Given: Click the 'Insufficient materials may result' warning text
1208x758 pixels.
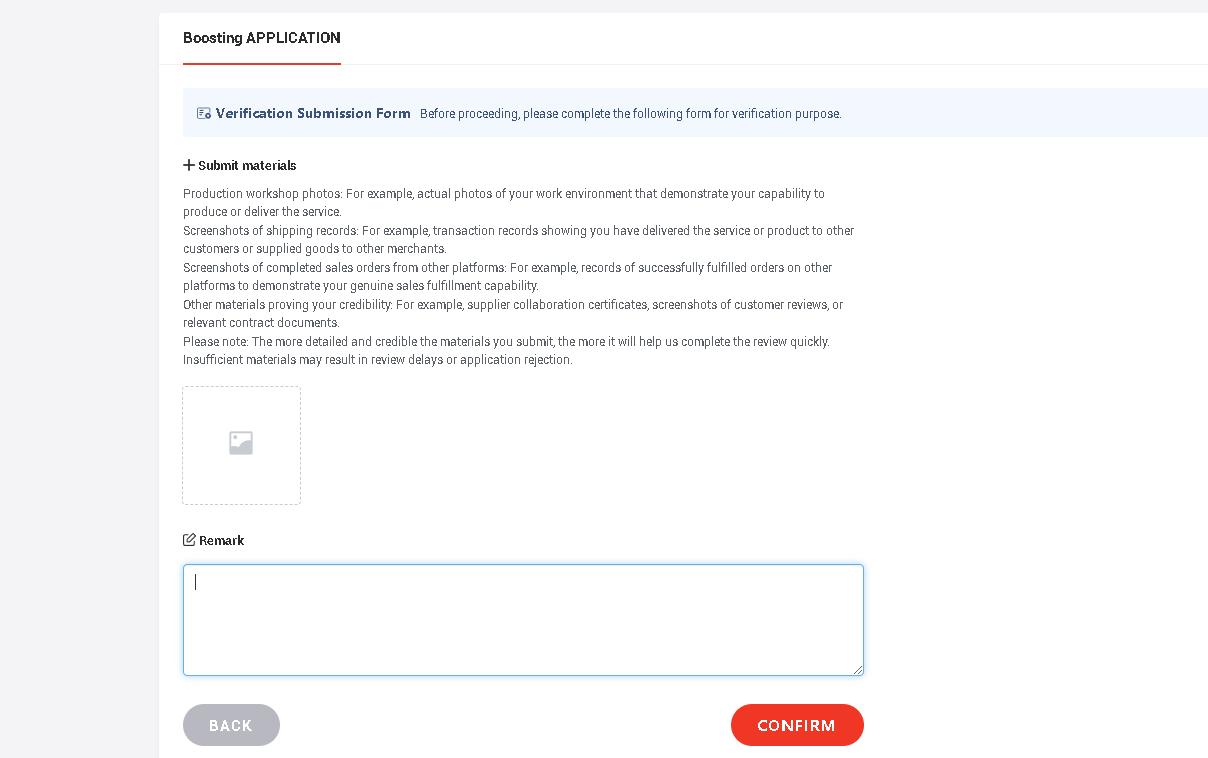Looking at the screenshot, I should (378, 360).
